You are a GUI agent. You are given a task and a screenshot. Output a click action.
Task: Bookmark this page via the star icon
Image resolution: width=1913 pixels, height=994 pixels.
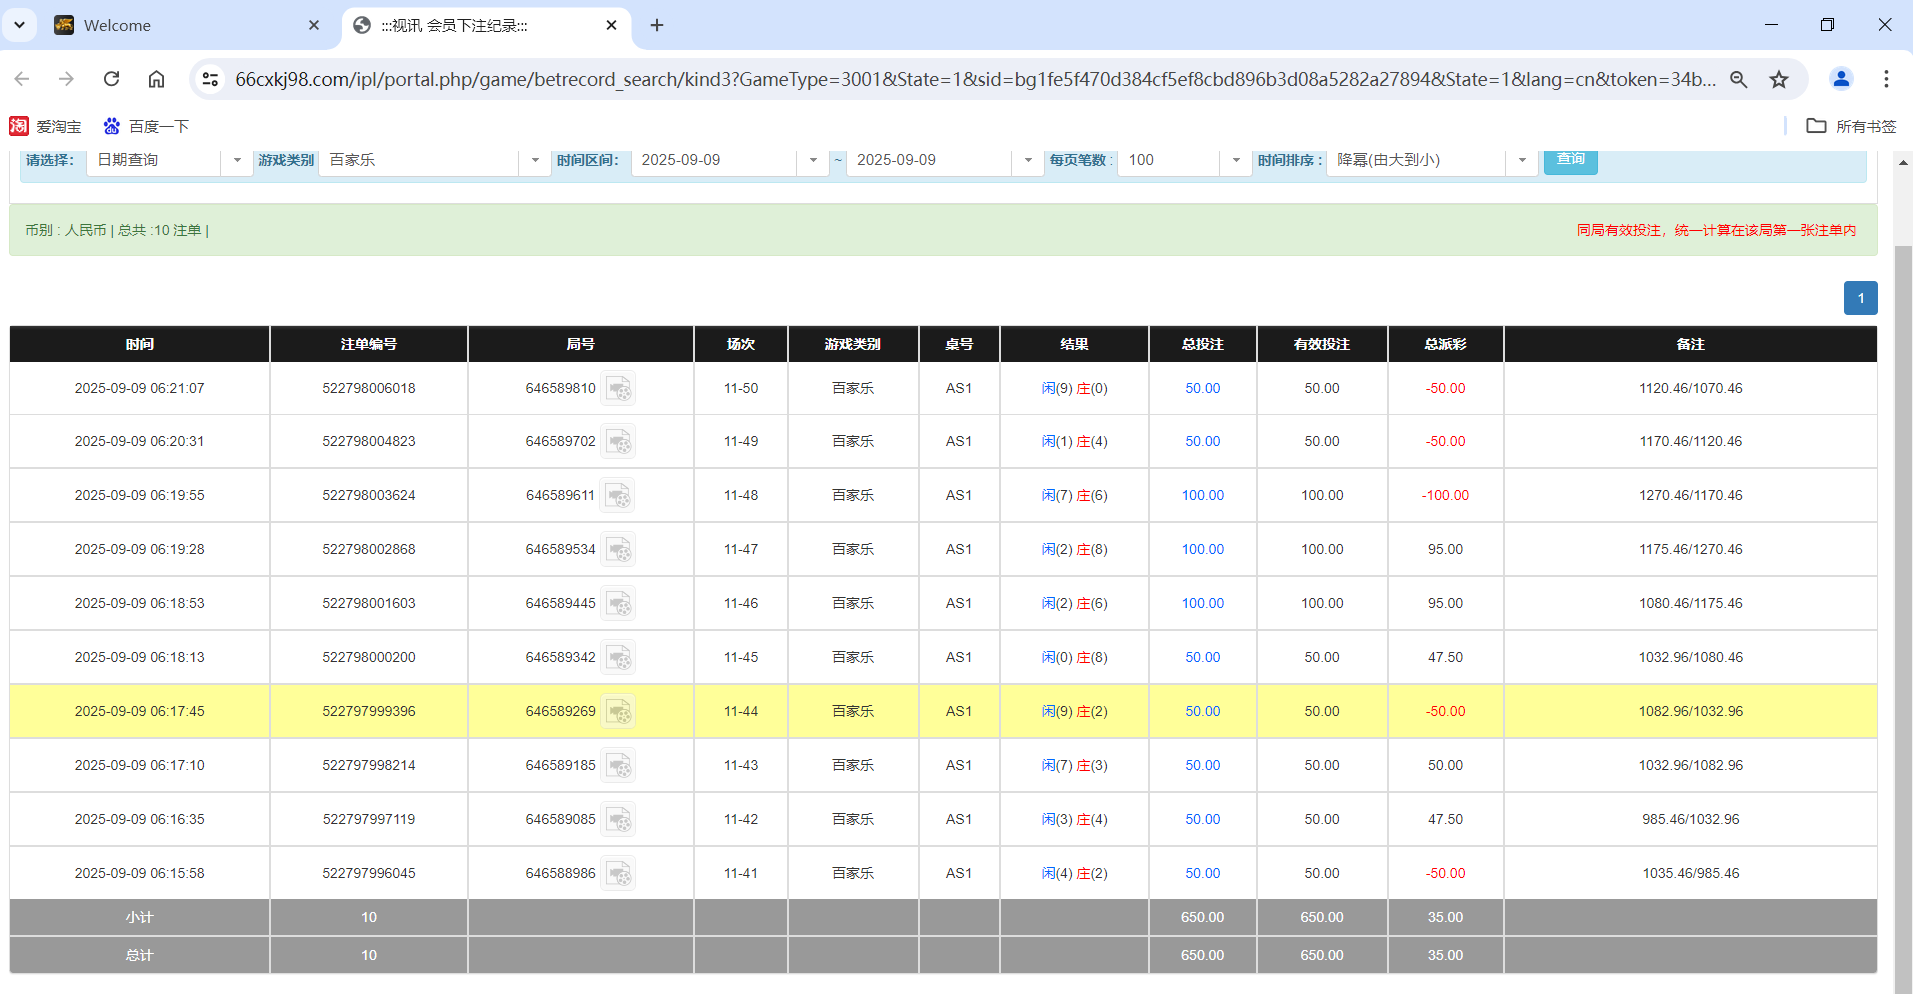pyautogui.click(x=1779, y=78)
